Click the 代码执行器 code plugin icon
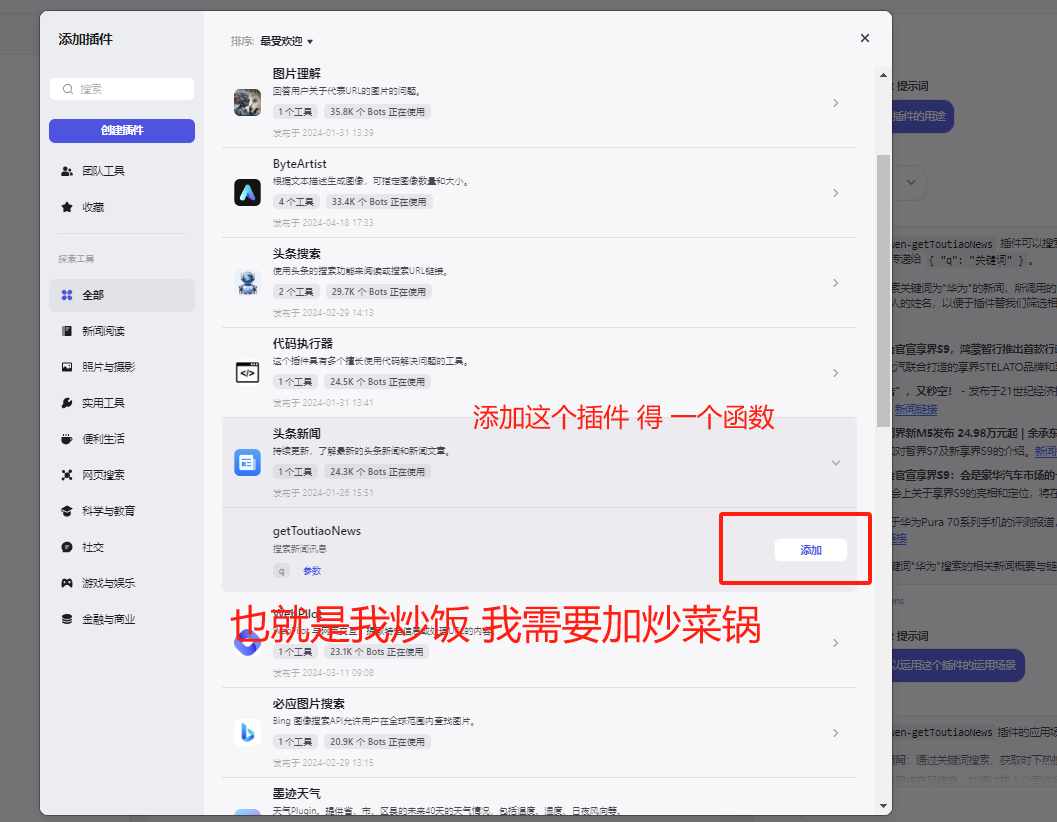This screenshot has width=1057, height=822. click(247, 372)
